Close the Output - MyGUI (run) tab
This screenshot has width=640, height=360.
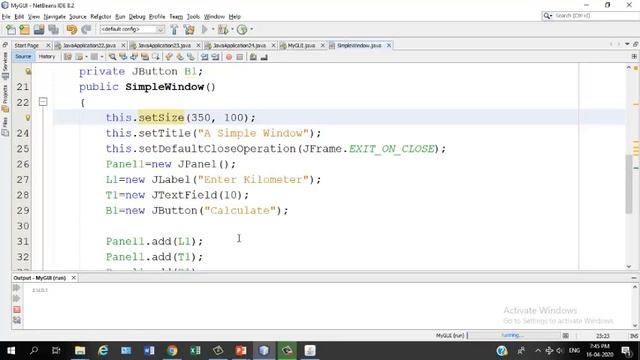[x=73, y=278]
